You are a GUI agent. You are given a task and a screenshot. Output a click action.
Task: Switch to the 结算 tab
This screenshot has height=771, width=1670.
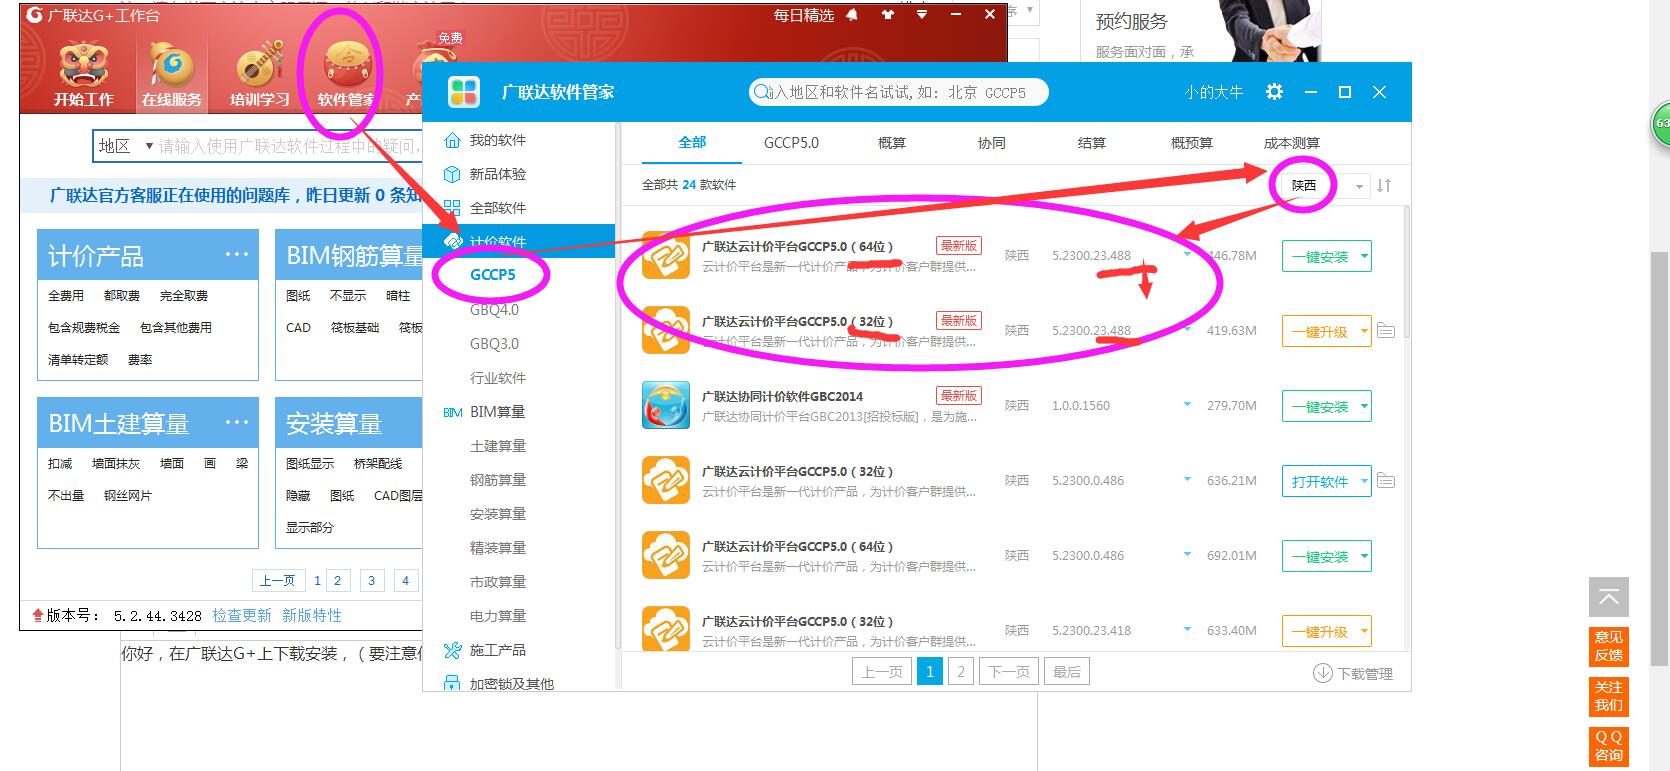pos(1092,143)
